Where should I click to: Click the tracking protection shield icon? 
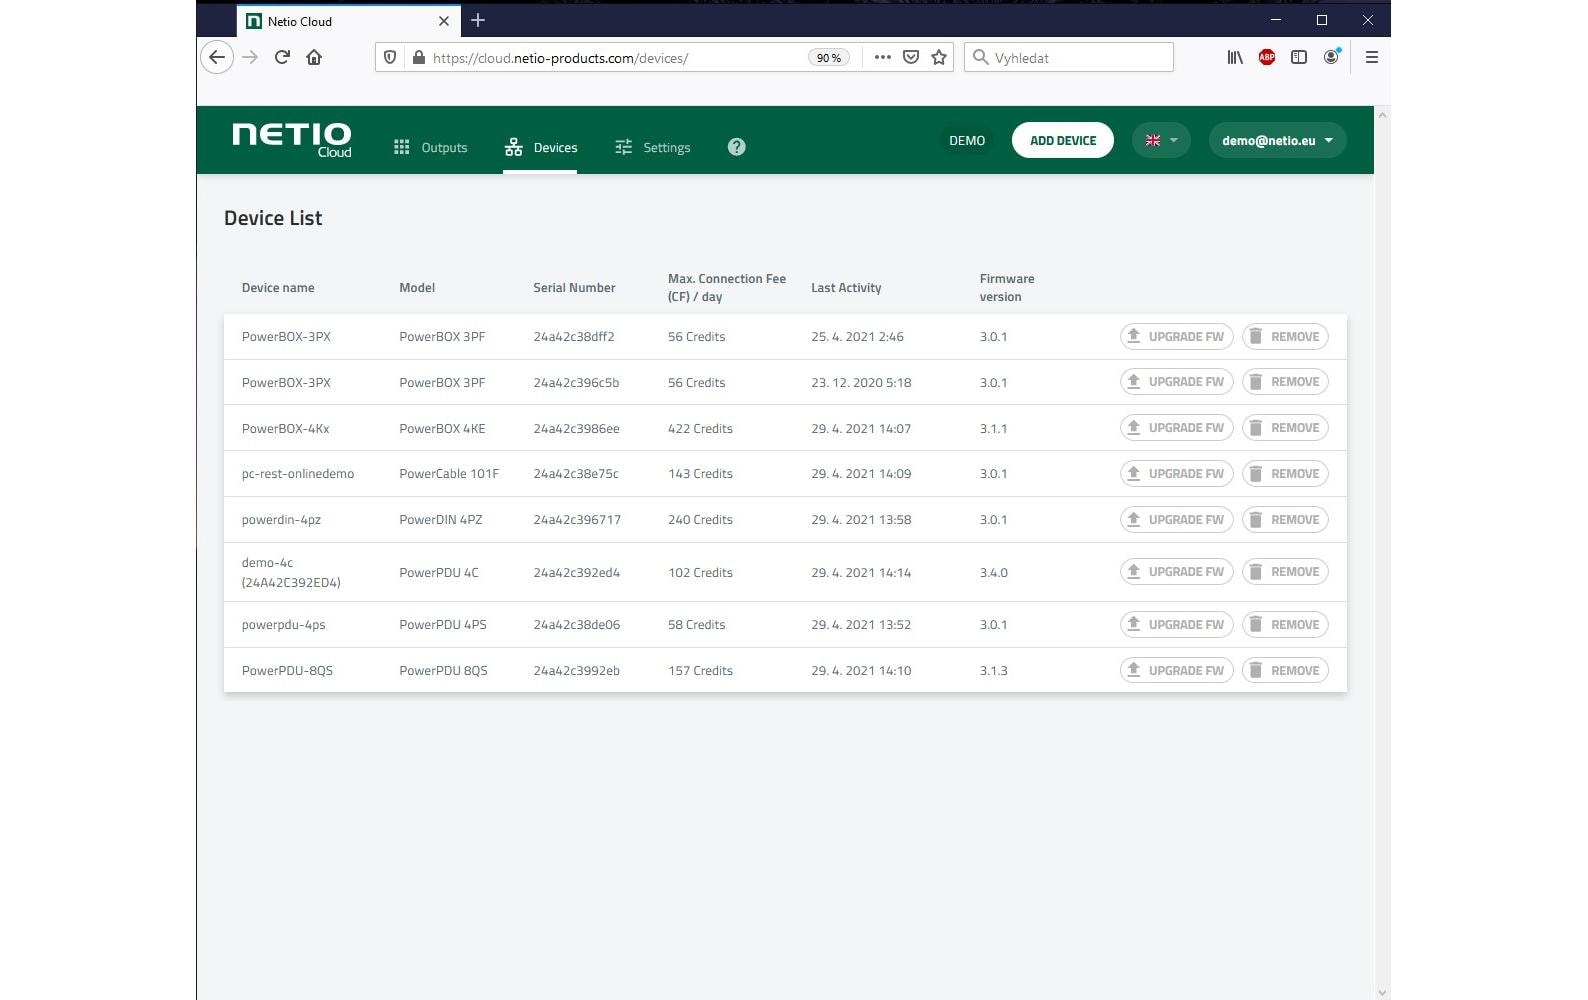point(390,57)
